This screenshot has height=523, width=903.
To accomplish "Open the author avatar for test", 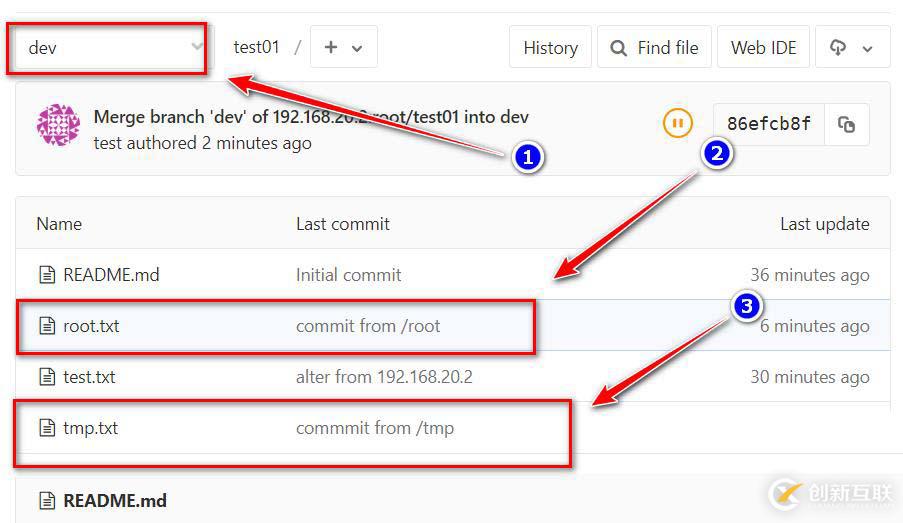I will point(58,124).
